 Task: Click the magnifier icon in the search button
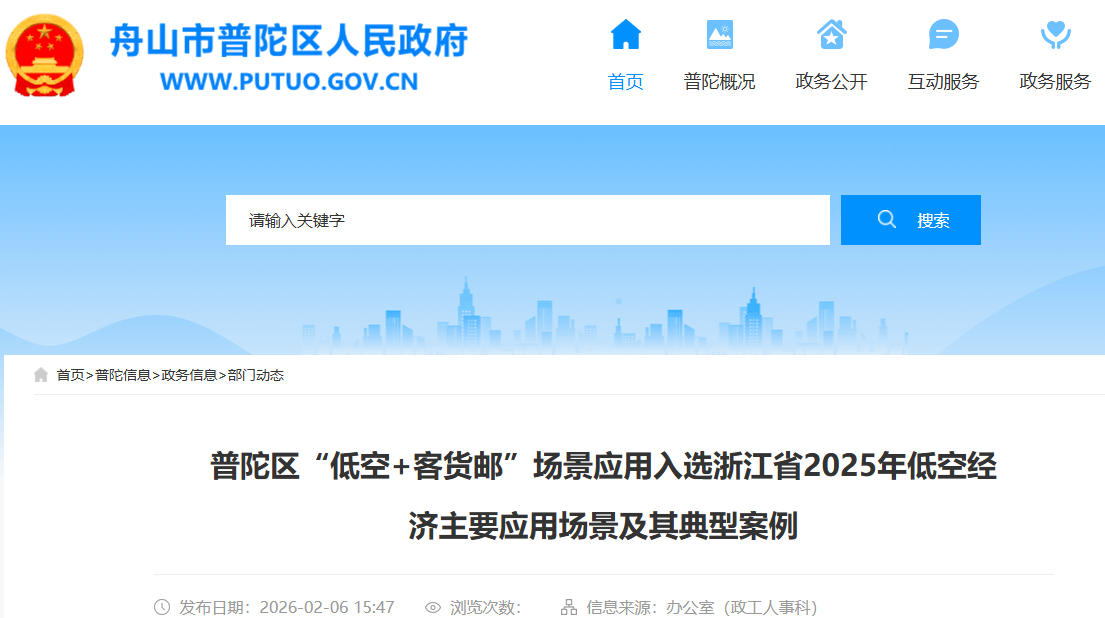(887, 219)
